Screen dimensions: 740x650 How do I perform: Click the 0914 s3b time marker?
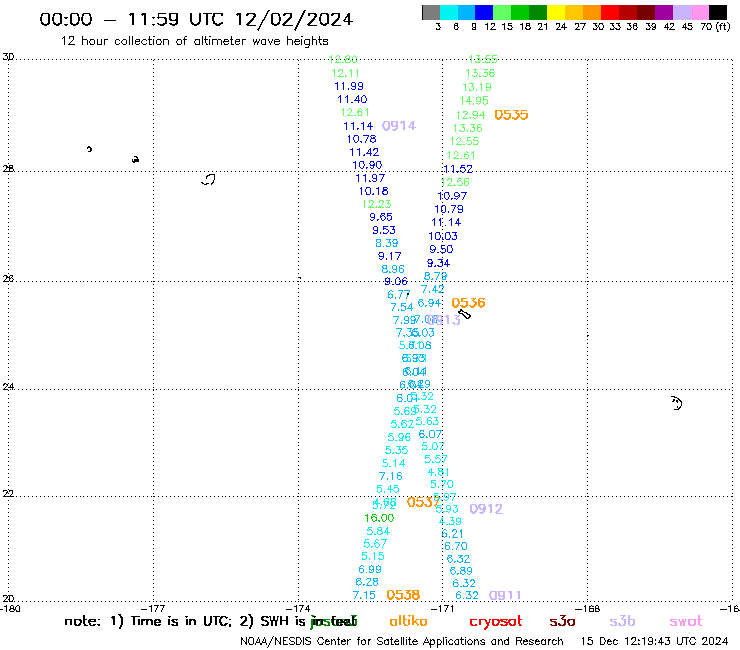coord(399,126)
